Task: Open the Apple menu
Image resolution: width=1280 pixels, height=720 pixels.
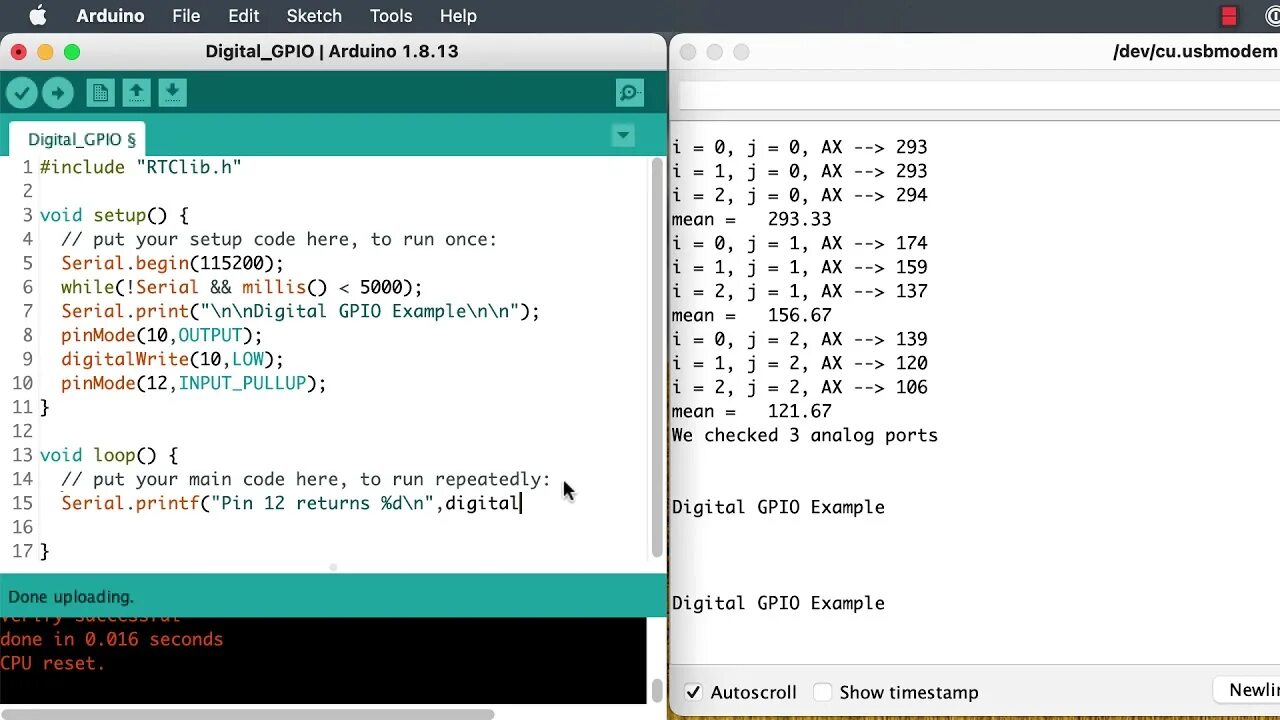Action: (x=38, y=16)
